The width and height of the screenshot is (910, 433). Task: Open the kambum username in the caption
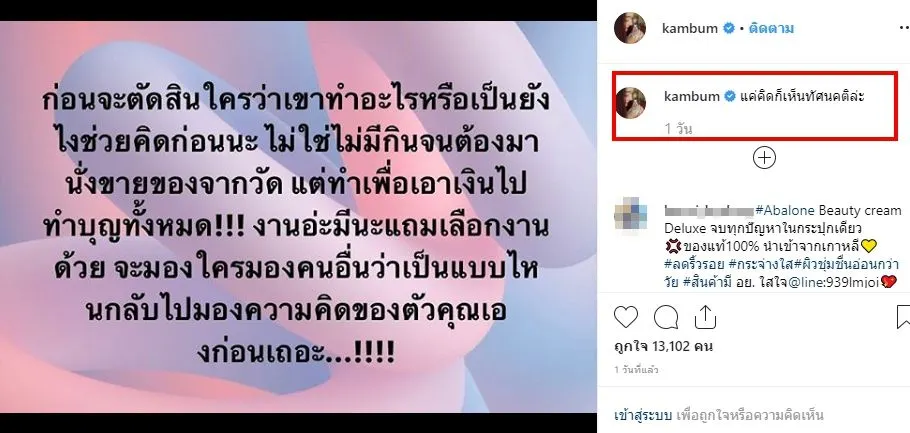692,96
